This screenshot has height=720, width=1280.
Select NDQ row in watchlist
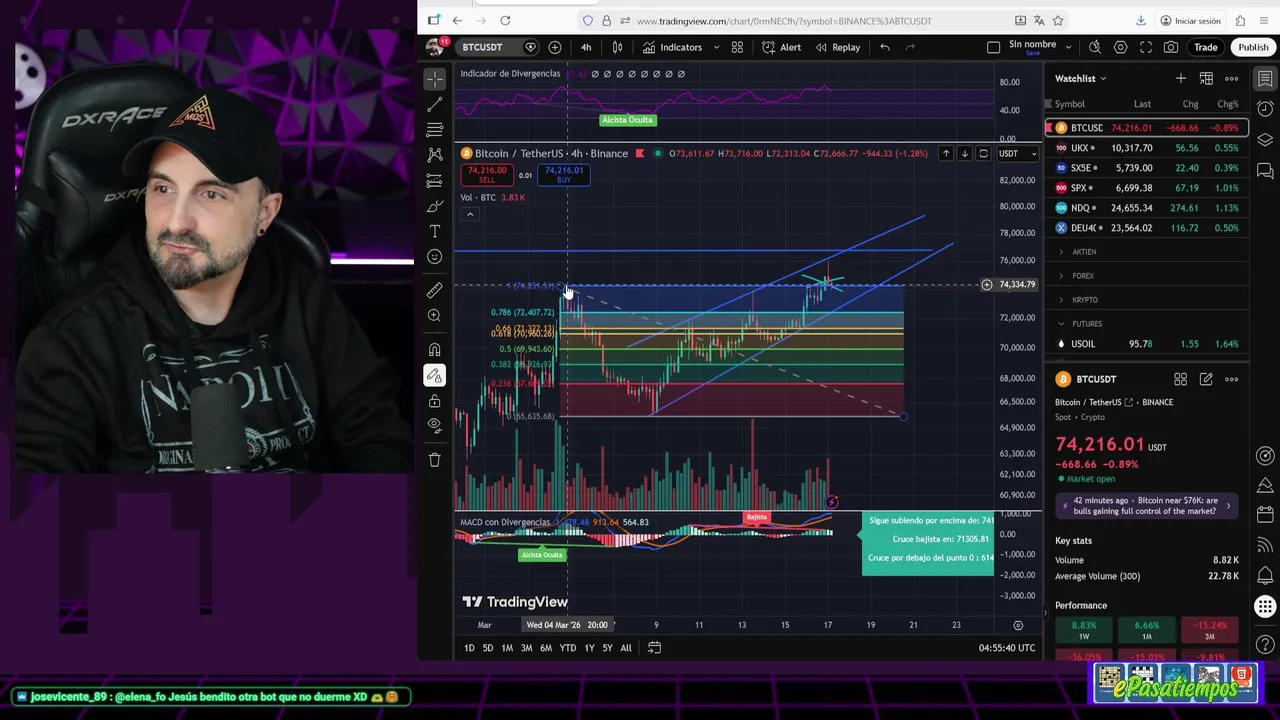(1146, 208)
